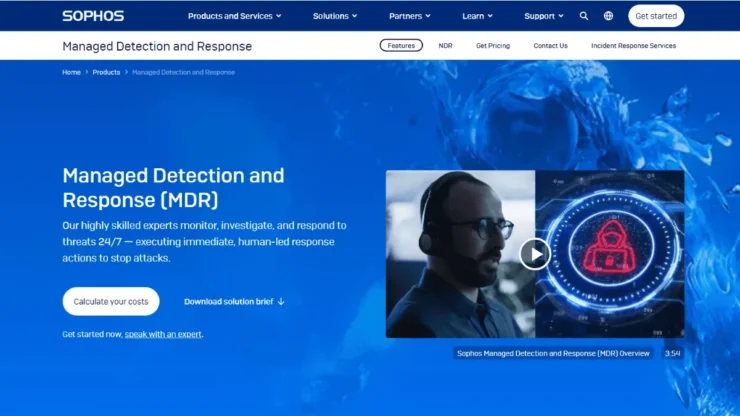Image resolution: width=740 pixels, height=416 pixels.
Task: Click the Get started button
Action: pyautogui.click(x=656, y=16)
